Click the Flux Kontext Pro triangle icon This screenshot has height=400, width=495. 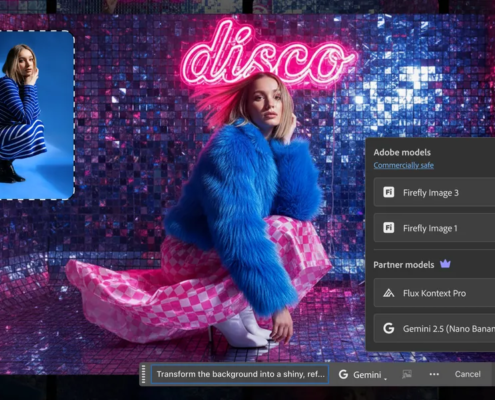[388, 293]
